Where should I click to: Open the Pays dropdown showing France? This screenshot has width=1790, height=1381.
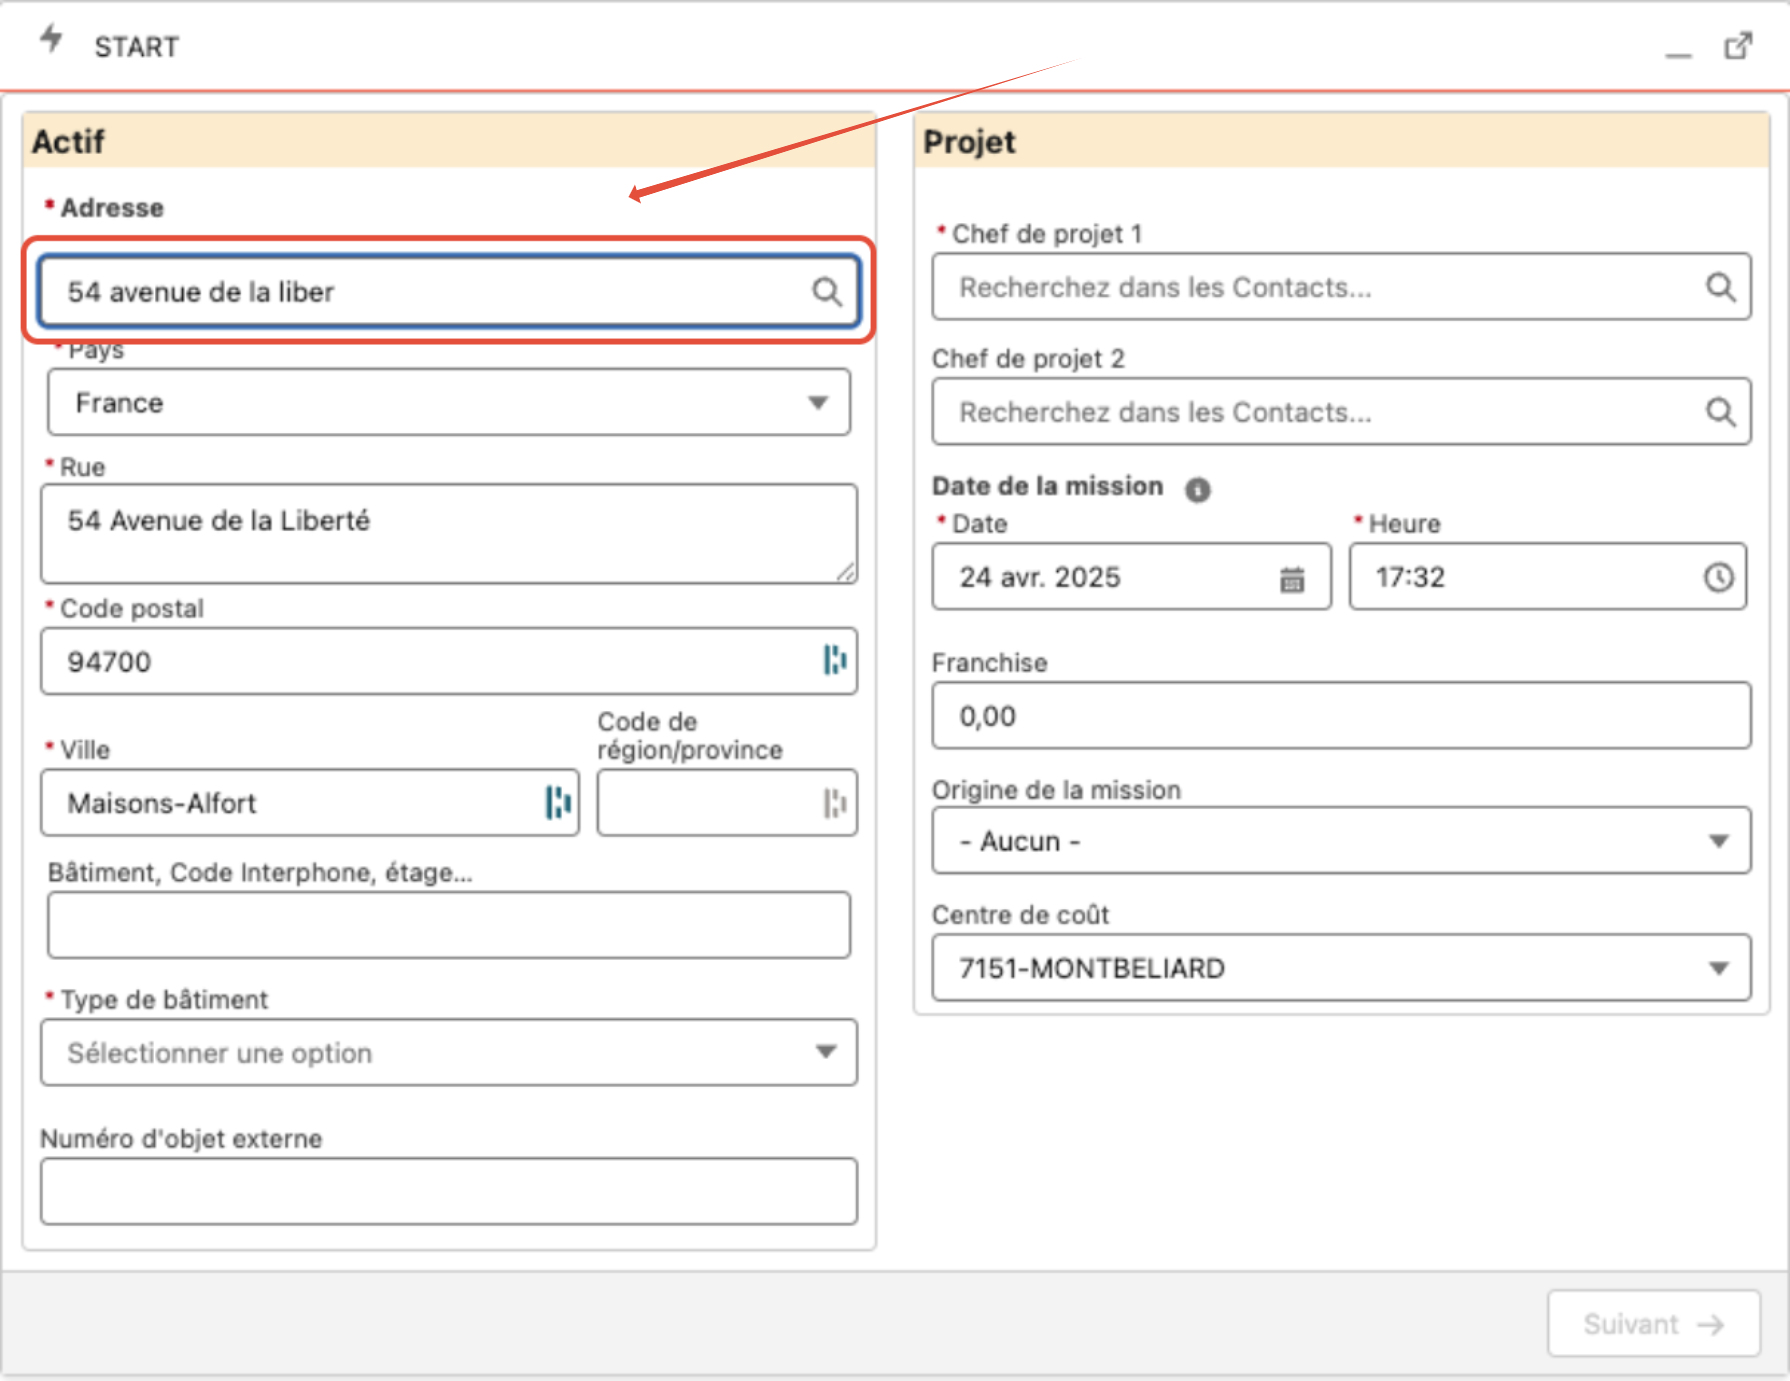pos(449,402)
